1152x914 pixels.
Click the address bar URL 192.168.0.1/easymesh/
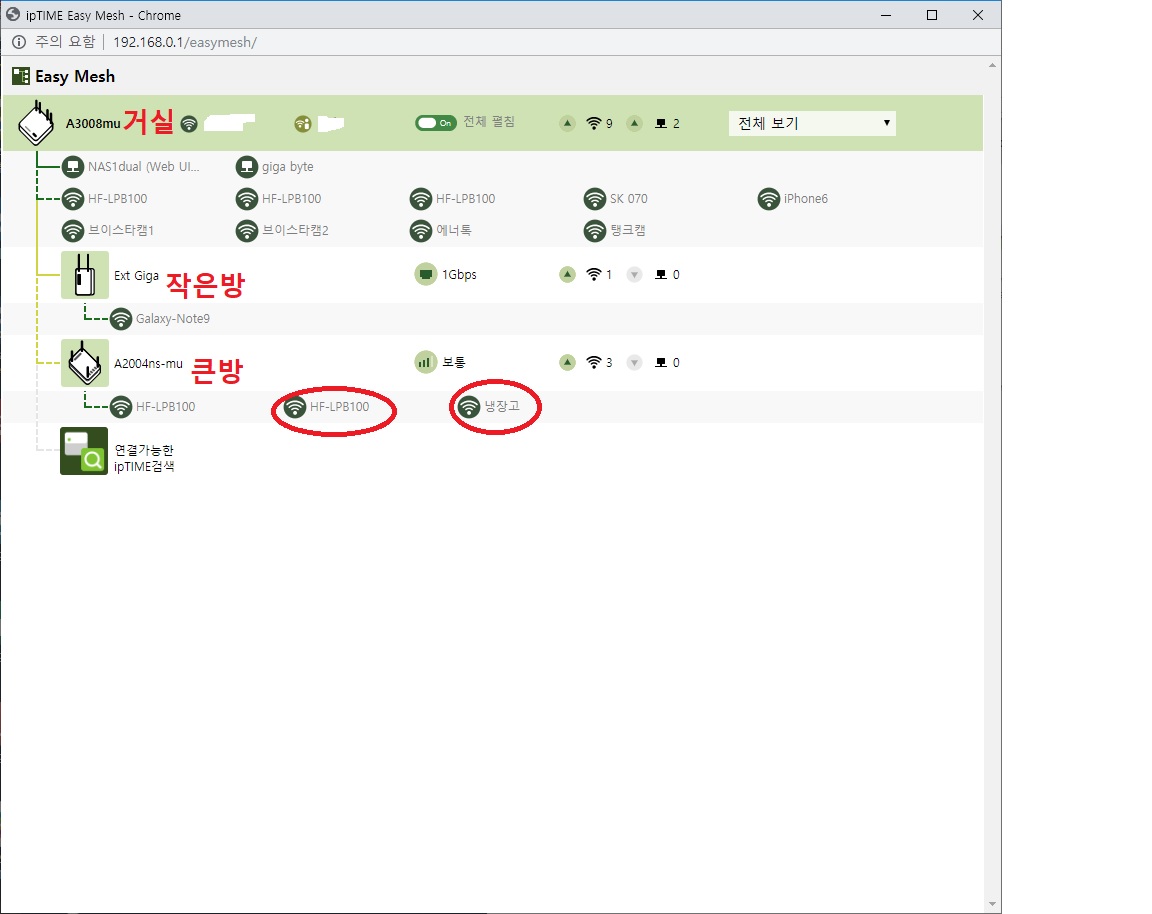(185, 43)
